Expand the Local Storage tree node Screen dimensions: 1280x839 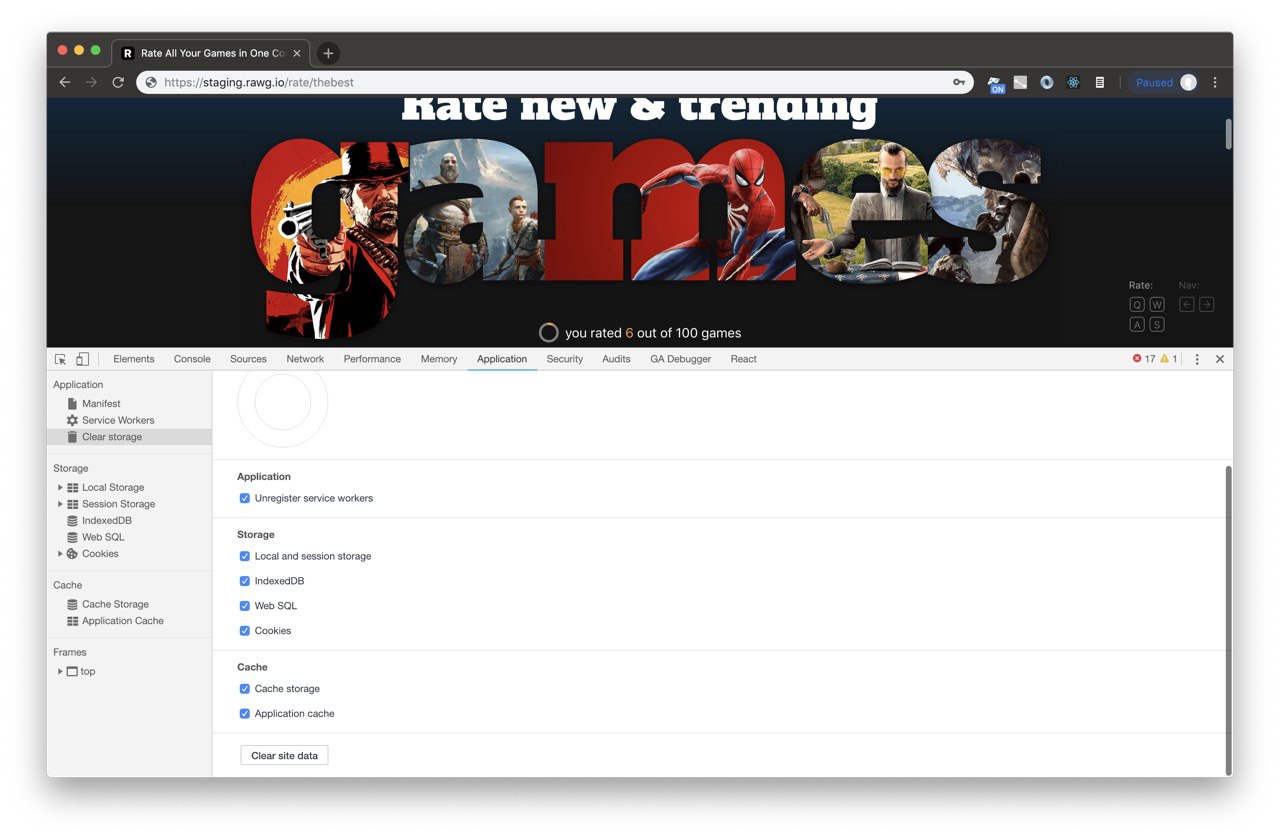(x=60, y=488)
